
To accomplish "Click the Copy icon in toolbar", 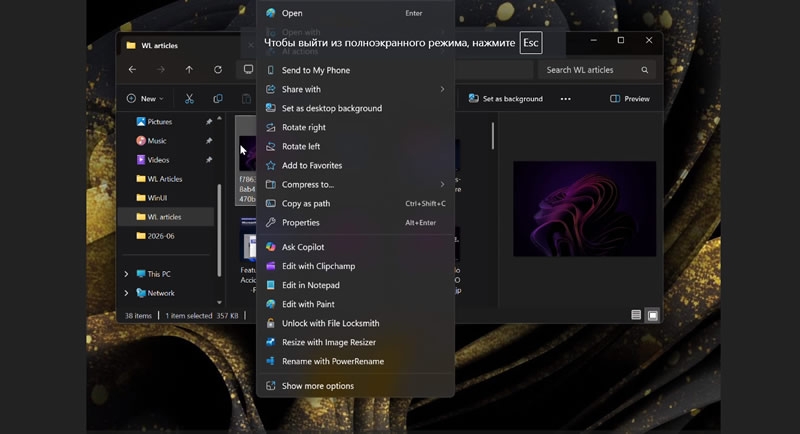I will (218, 99).
